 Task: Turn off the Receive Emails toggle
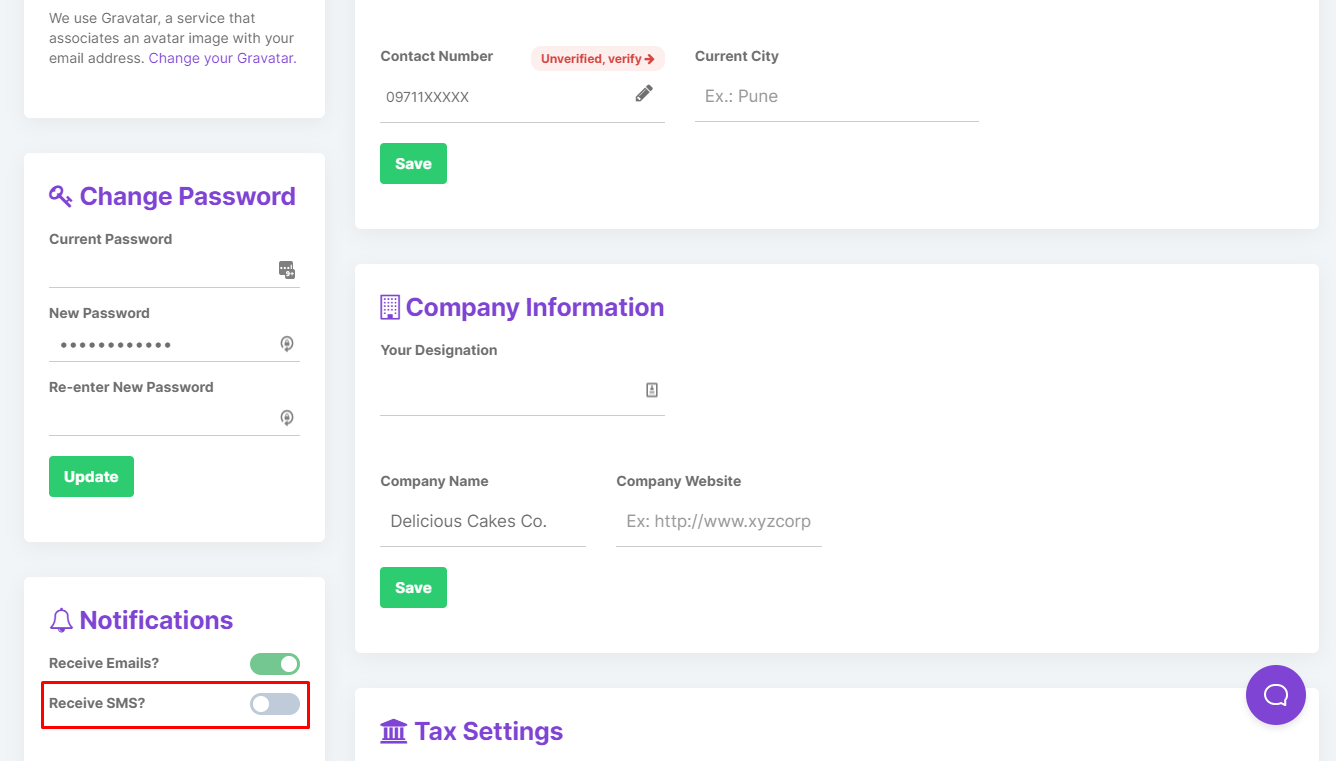[275, 664]
